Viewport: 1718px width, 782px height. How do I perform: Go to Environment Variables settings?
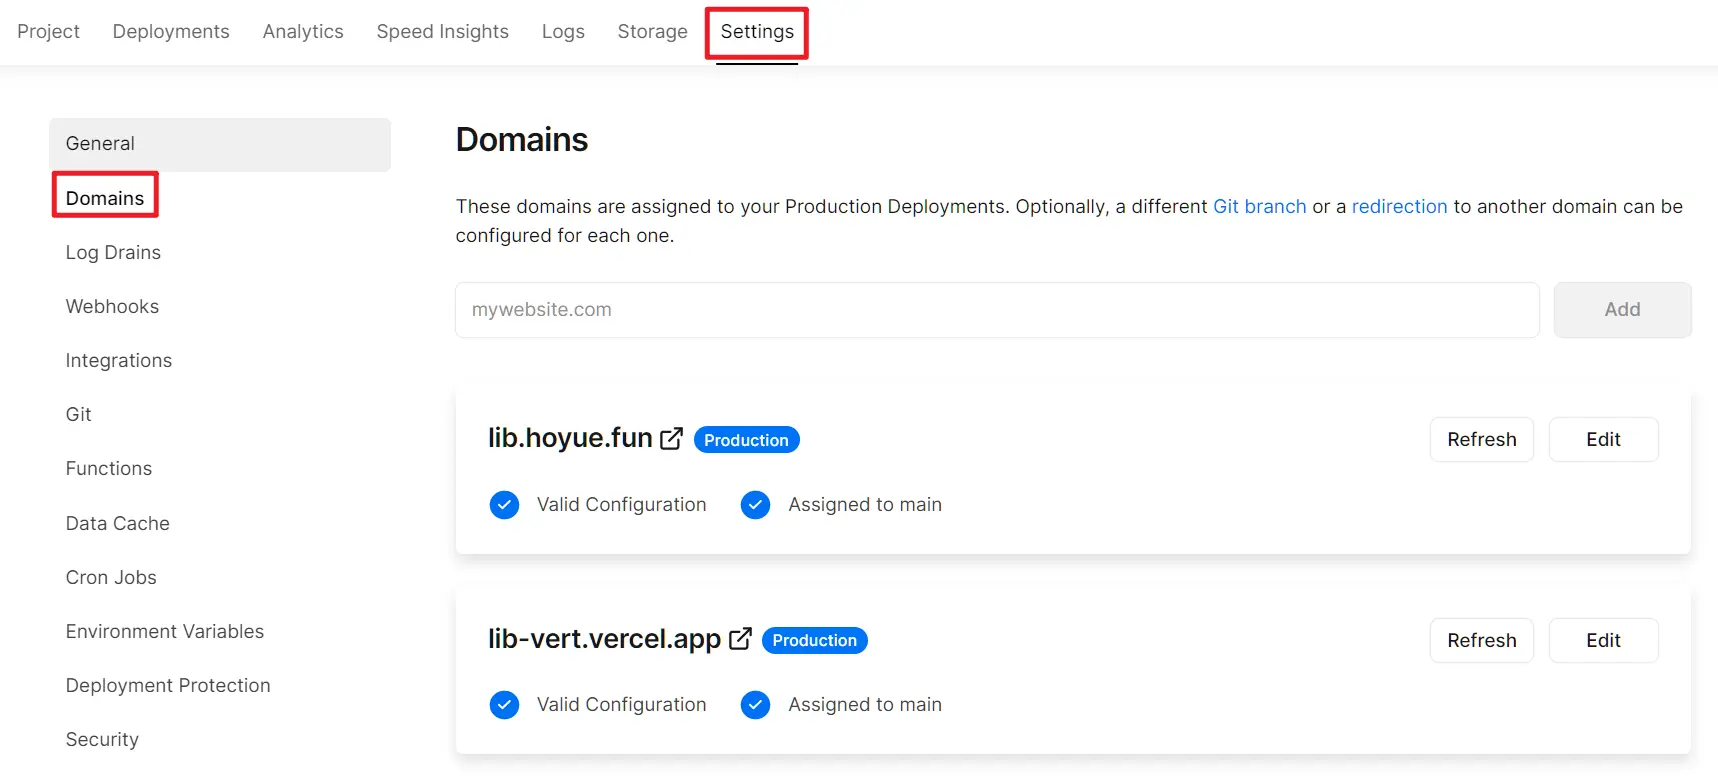[x=165, y=631]
